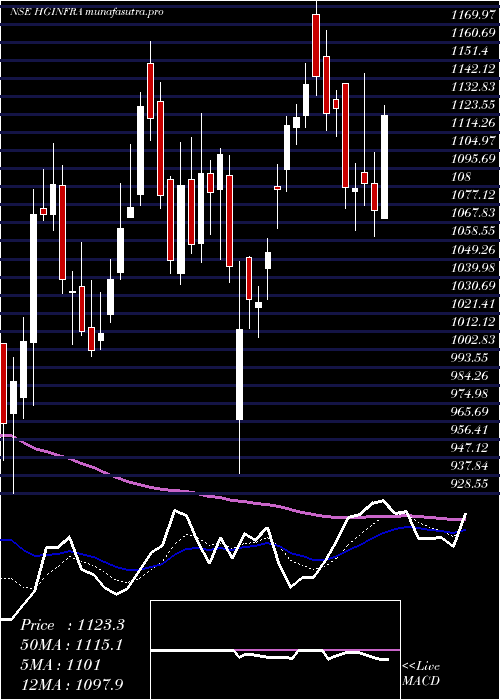Click the NSE HGINFRA munafasutra.pro title
This screenshot has height=700, width=500.
click(87, 12)
